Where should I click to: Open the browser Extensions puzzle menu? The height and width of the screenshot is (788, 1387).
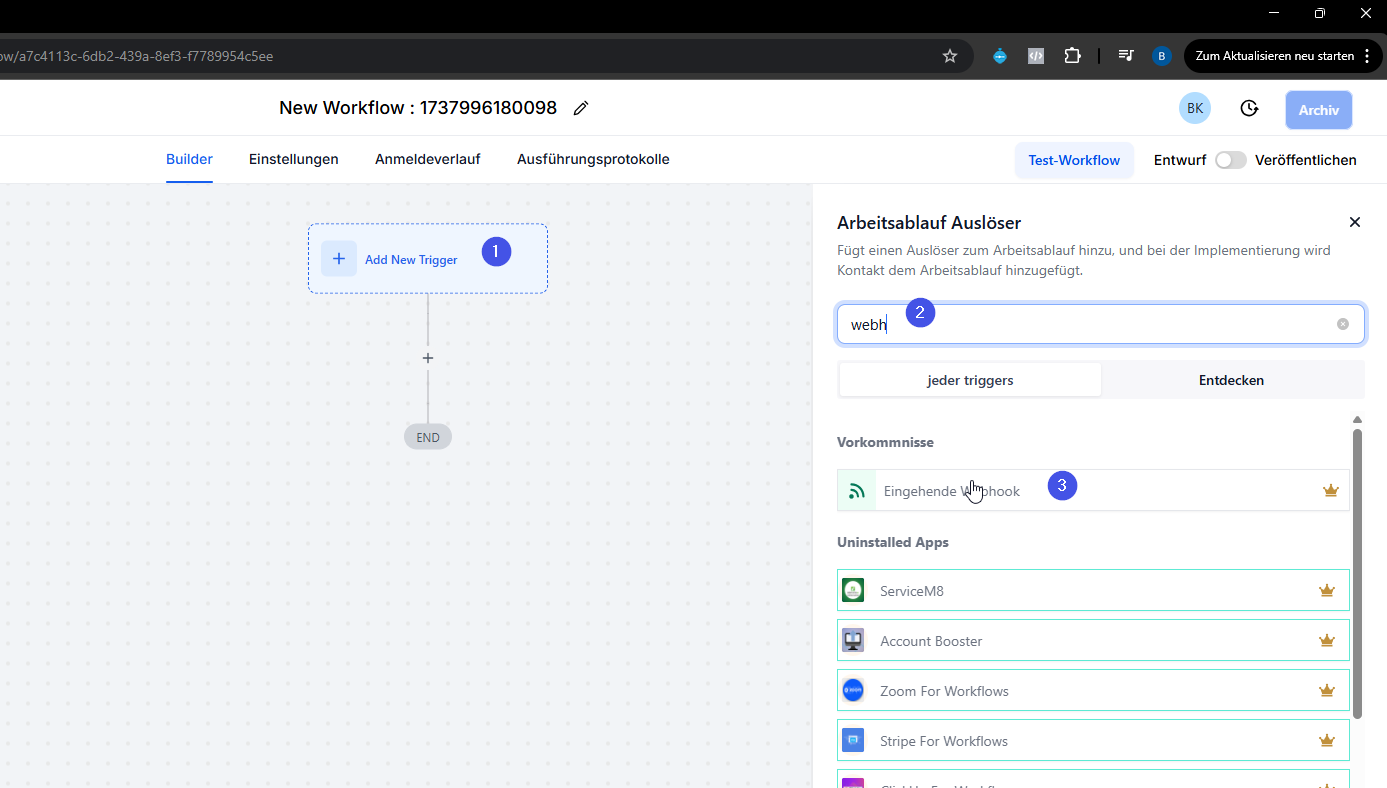(1072, 56)
